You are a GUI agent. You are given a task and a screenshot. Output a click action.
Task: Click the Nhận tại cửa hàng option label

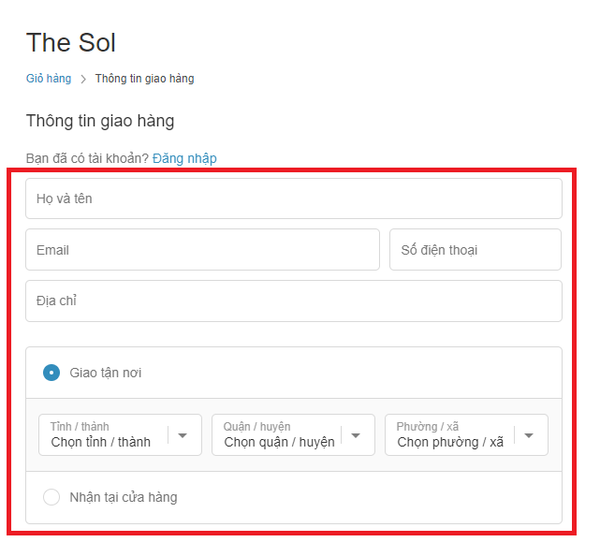click(x=123, y=497)
